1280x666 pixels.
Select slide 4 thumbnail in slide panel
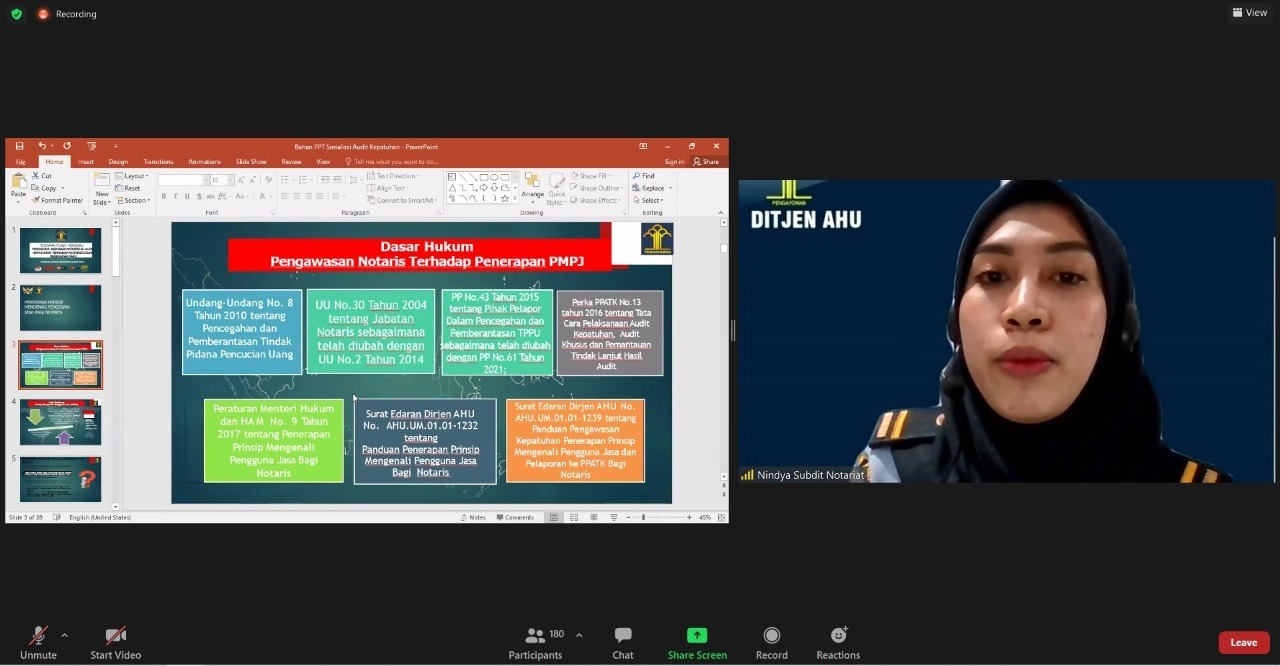(x=60, y=422)
